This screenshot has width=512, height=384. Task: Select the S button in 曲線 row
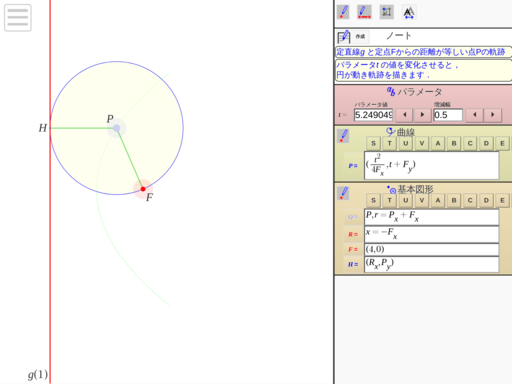(373, 143)
